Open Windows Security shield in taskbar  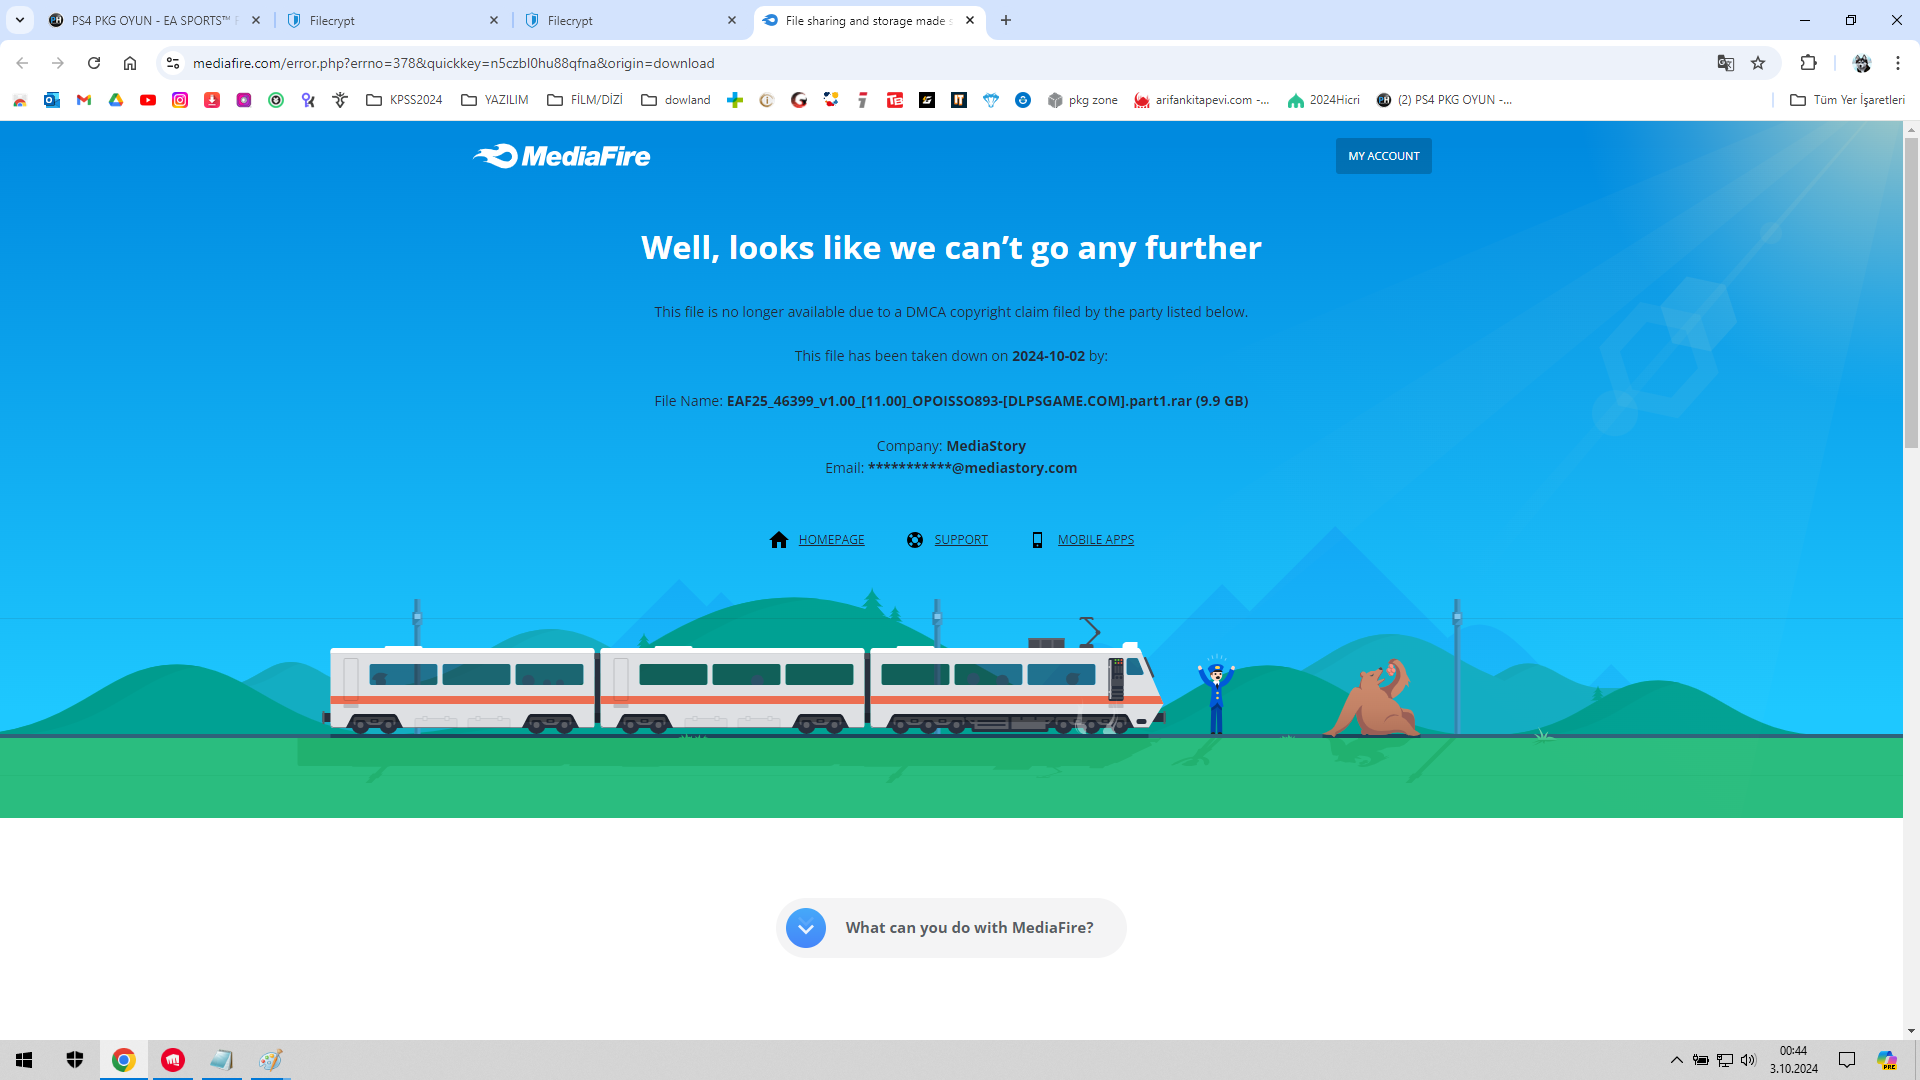coord(75,1060)
